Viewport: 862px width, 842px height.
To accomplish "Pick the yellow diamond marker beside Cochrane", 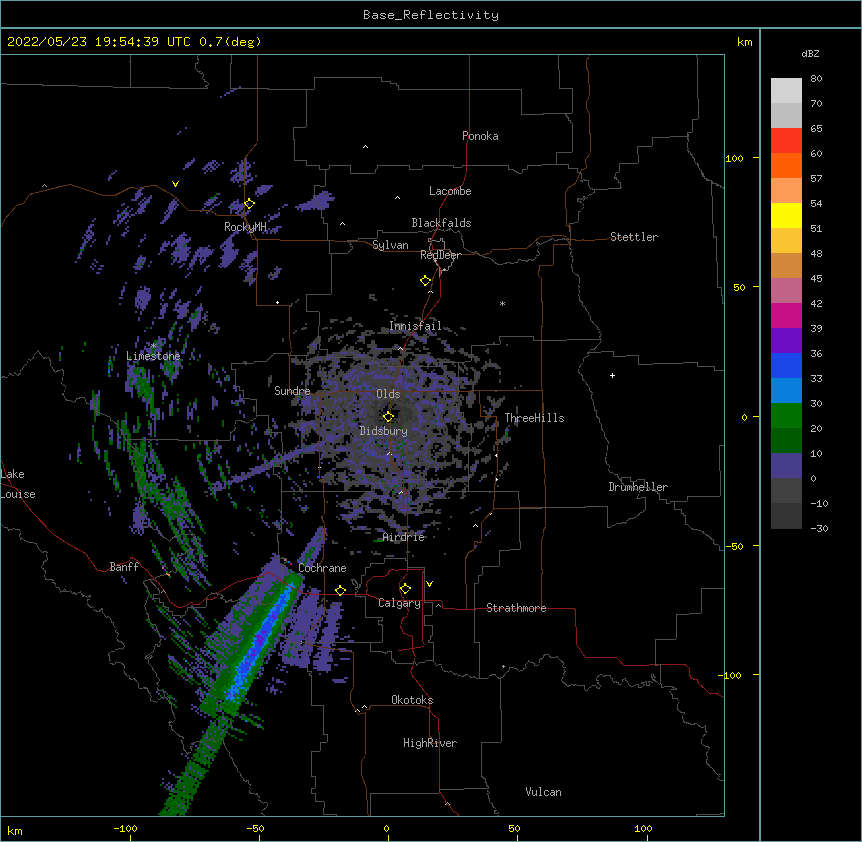I will pyautogui.click(x=340, y=590).
